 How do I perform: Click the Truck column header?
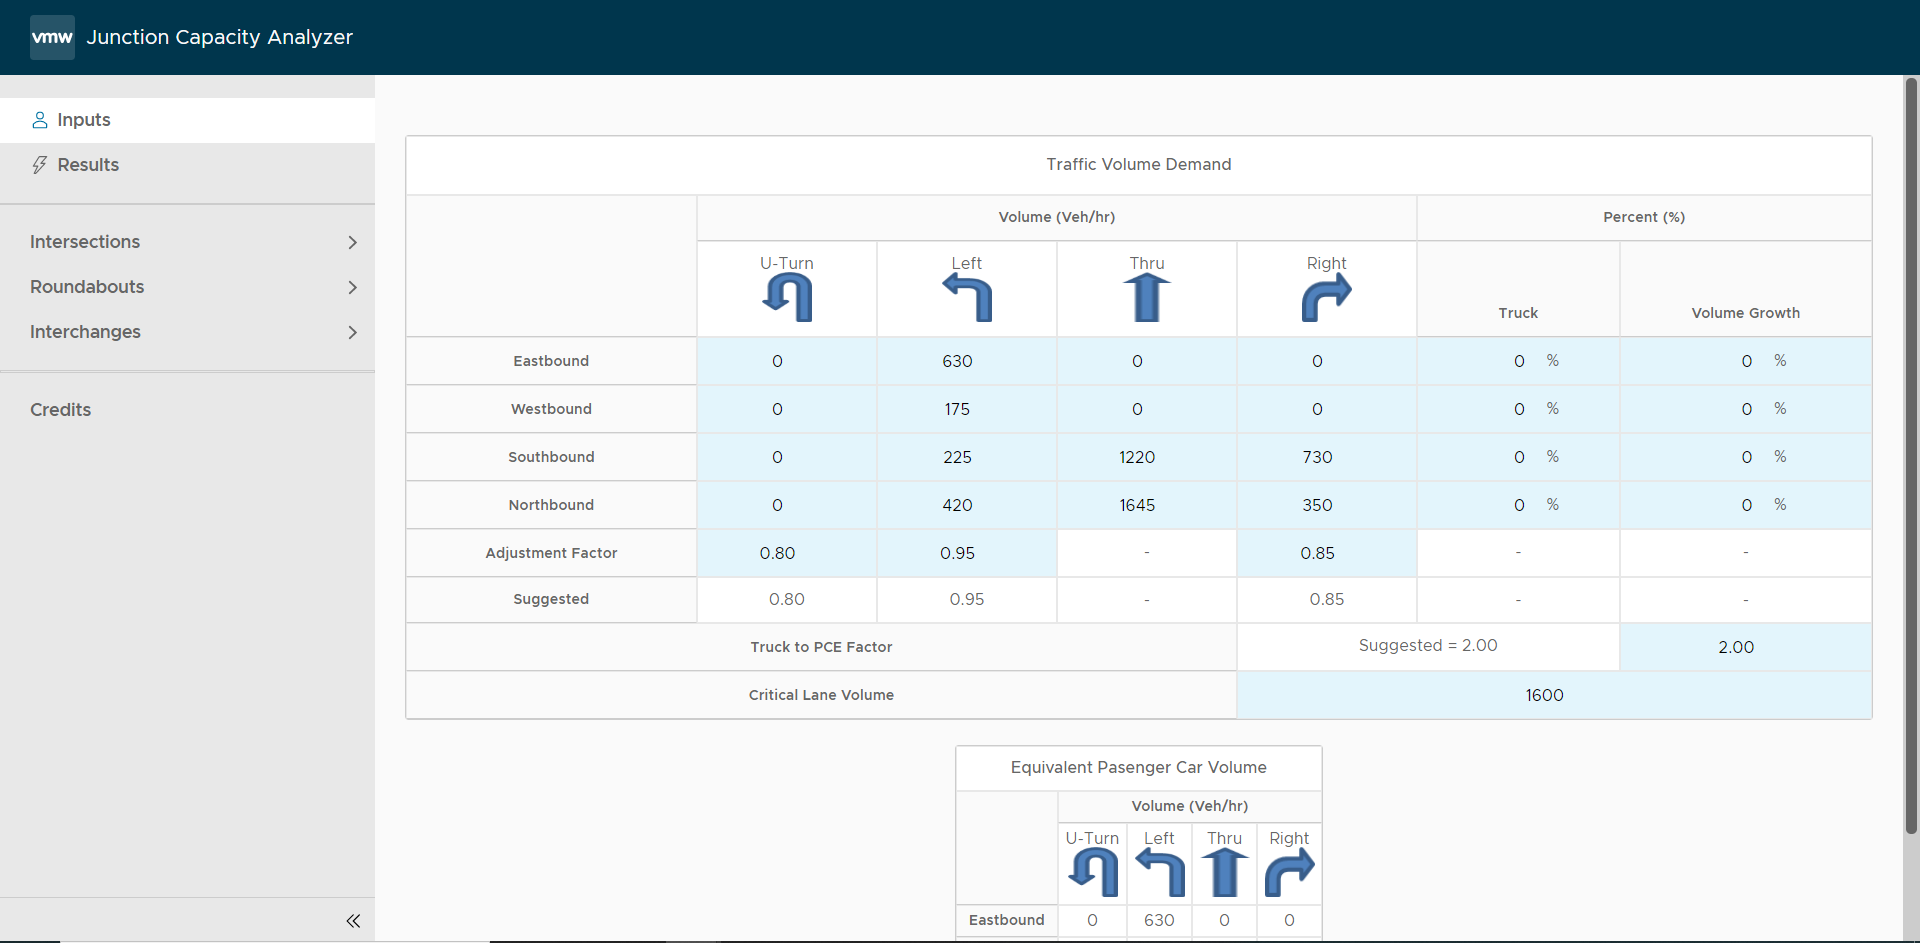[x=1518, y=313]
